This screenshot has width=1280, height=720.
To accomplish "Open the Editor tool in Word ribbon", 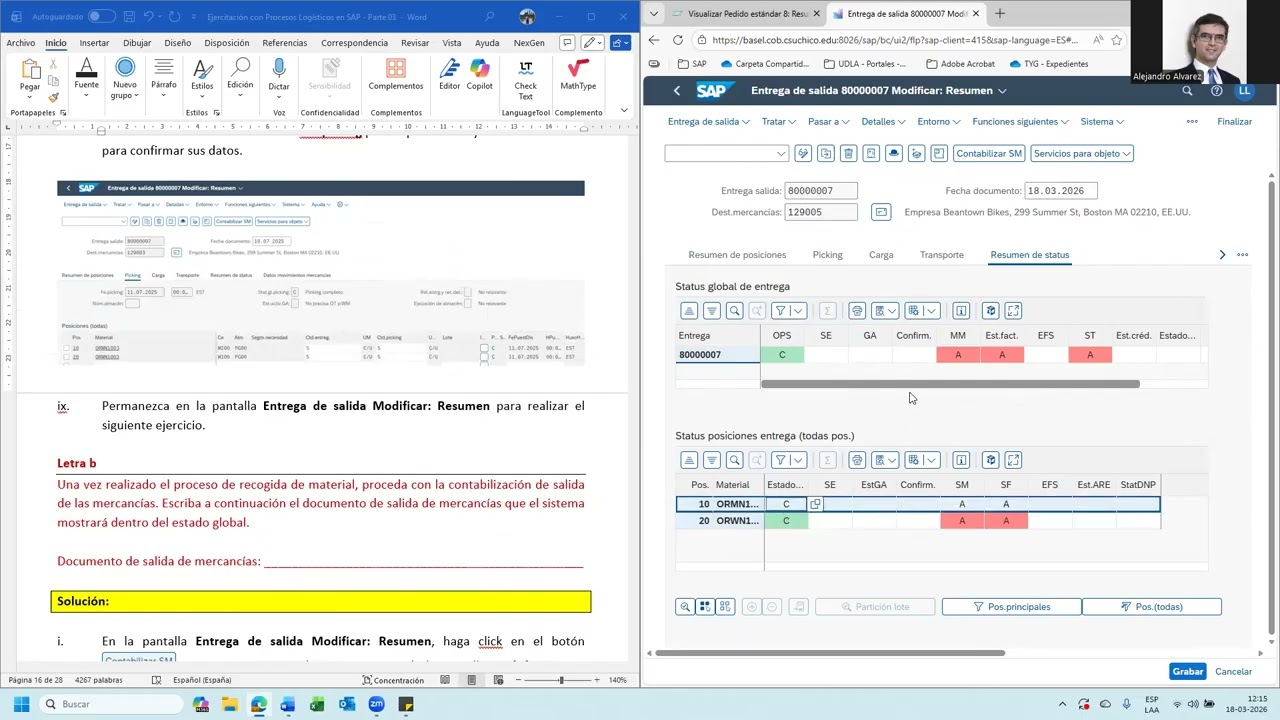I will pos(449,75).
